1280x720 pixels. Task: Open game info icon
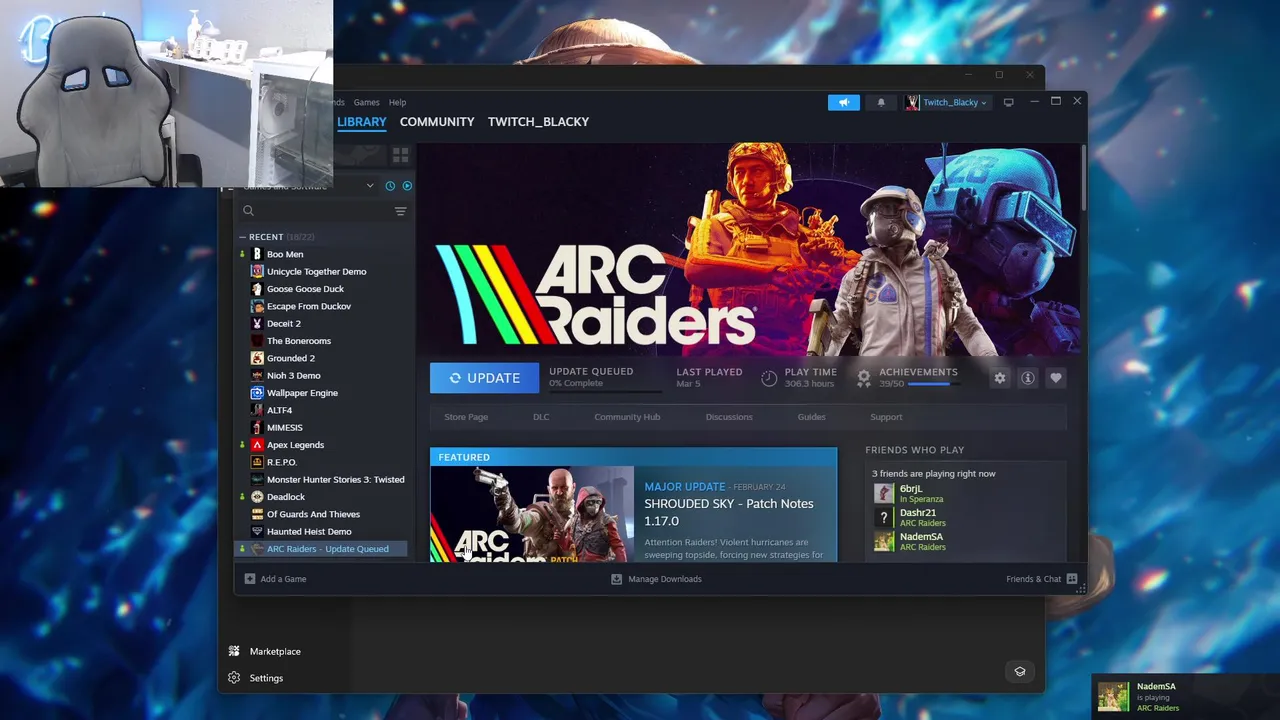1027,378
